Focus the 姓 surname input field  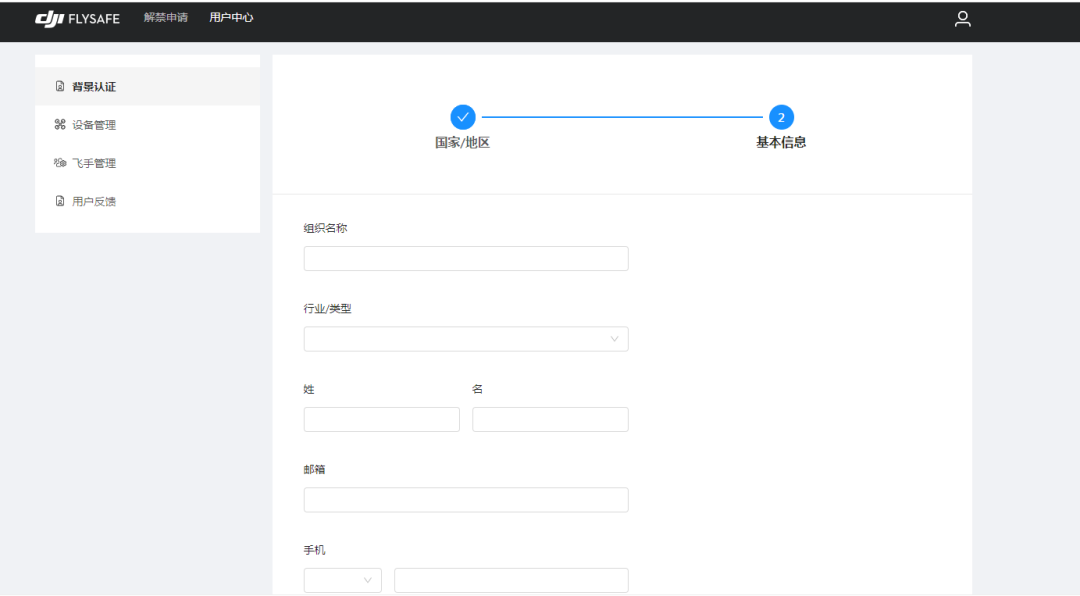(x=382, y=420)
